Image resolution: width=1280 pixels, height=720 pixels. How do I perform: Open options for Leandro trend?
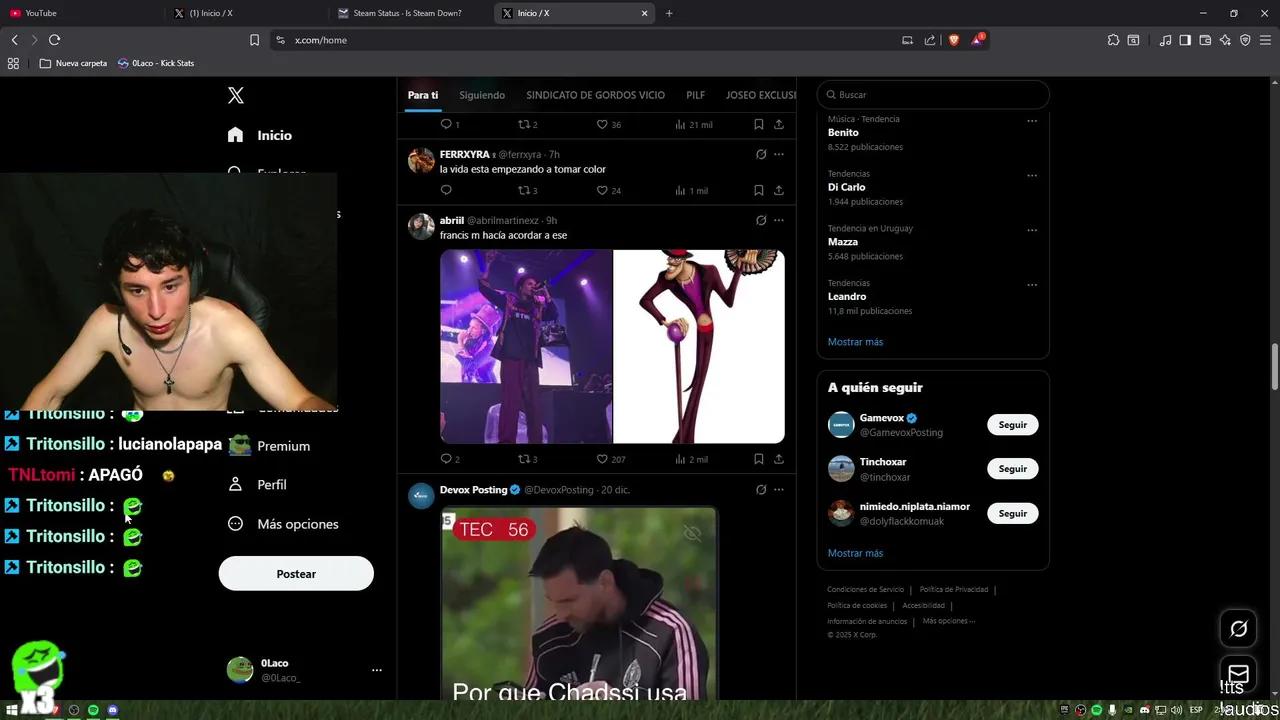click(1032, 285)
